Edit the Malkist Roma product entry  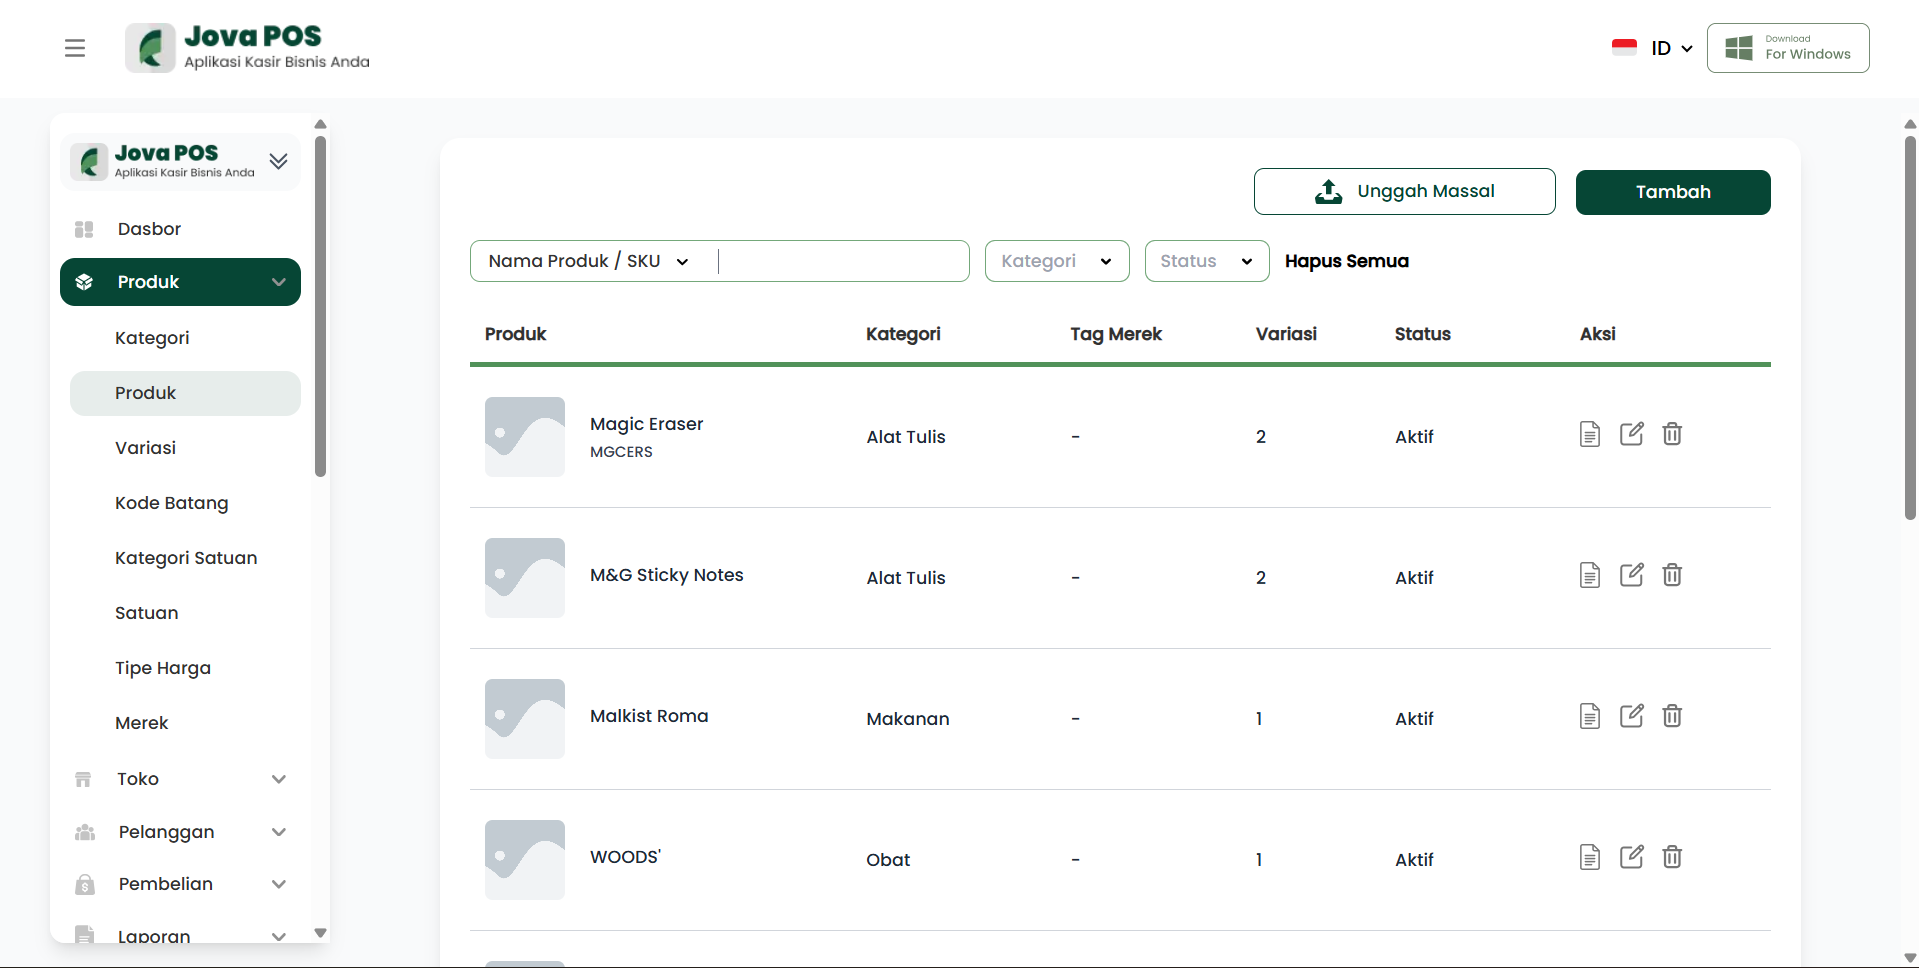click(1631, 716)
